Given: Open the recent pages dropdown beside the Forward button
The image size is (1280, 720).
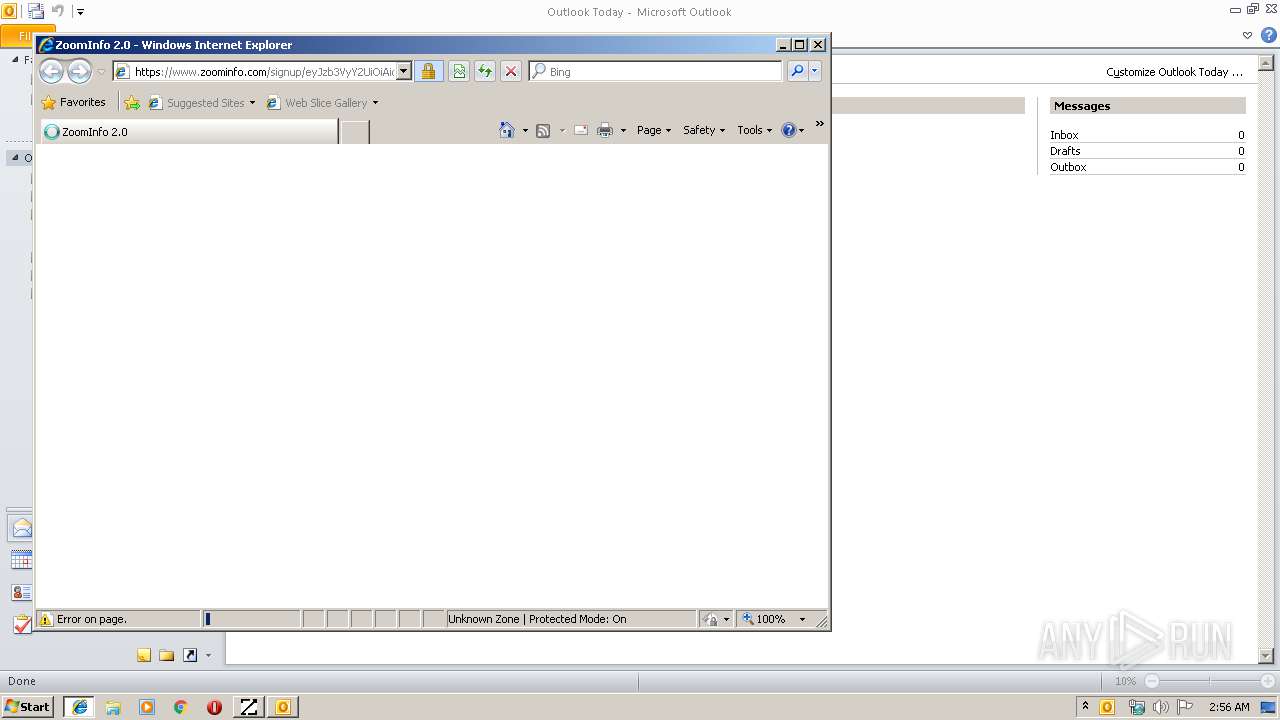Looking at the screenshot, I should tap(101, 72).
